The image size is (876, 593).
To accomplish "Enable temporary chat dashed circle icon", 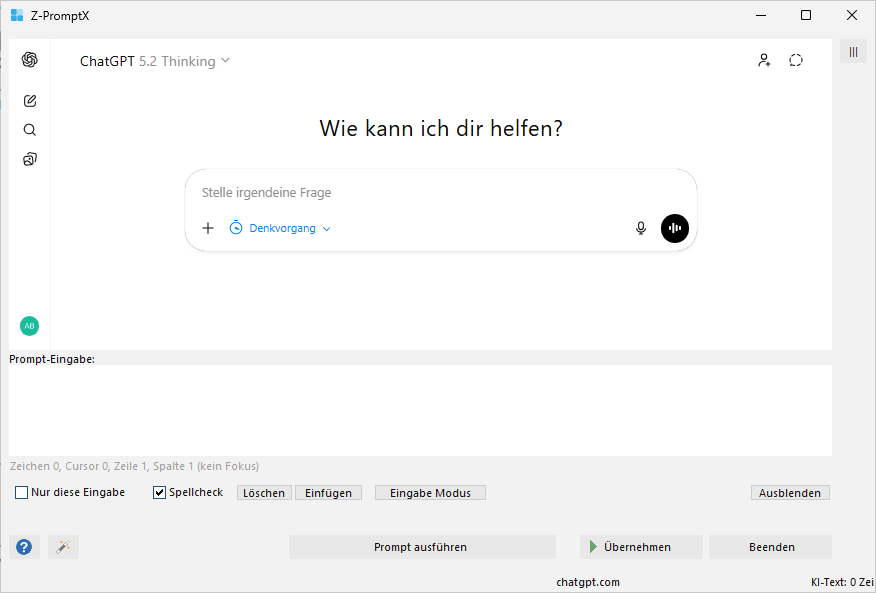I will [x=796, y=61].
